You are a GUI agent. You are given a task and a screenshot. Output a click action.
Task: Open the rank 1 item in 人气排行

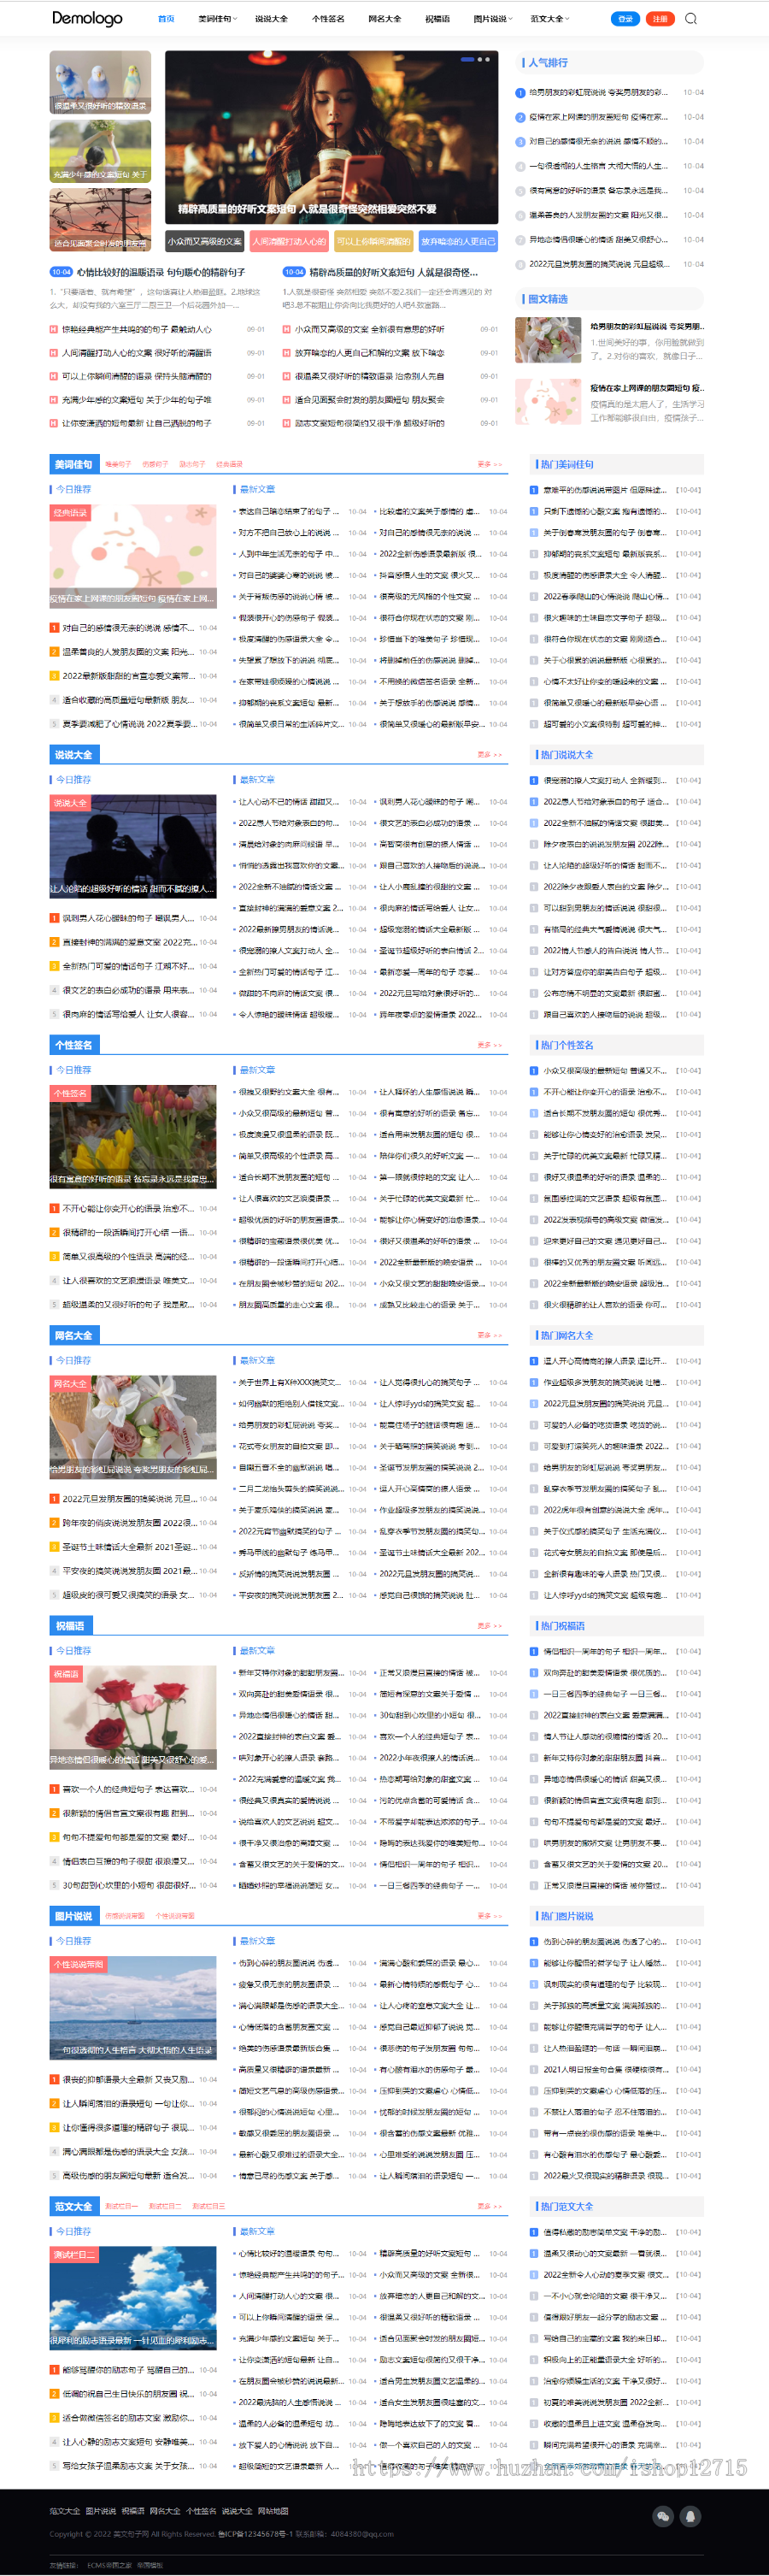pos(597,92)
